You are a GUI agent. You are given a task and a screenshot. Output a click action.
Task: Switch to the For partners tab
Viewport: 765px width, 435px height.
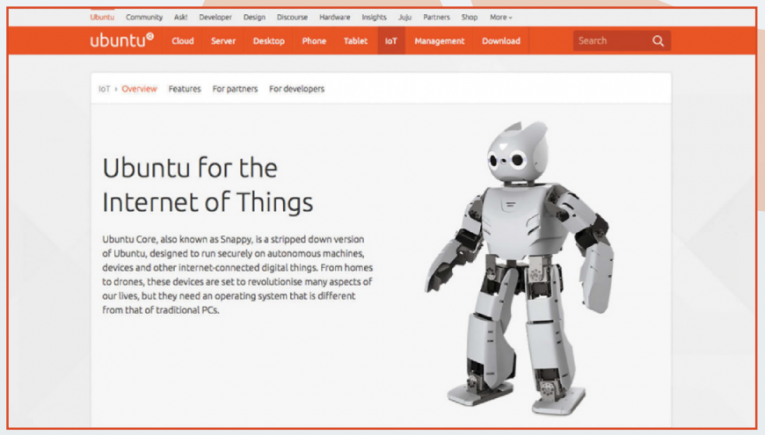click(235, 89)
